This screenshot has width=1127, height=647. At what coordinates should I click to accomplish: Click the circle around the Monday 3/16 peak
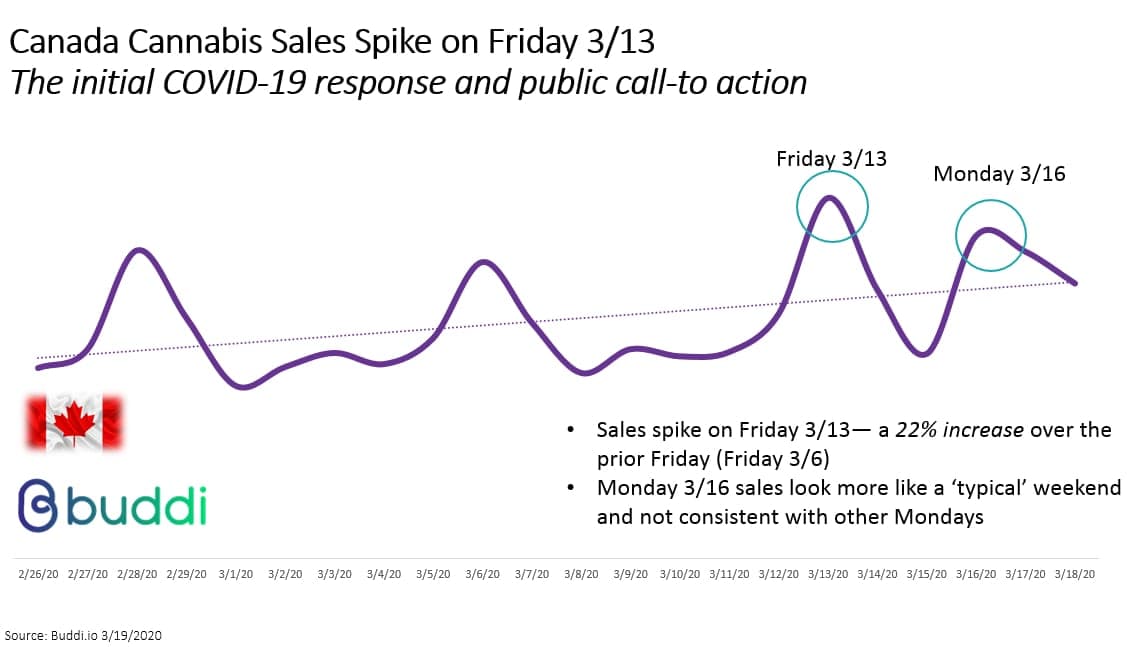click(990, 235)
